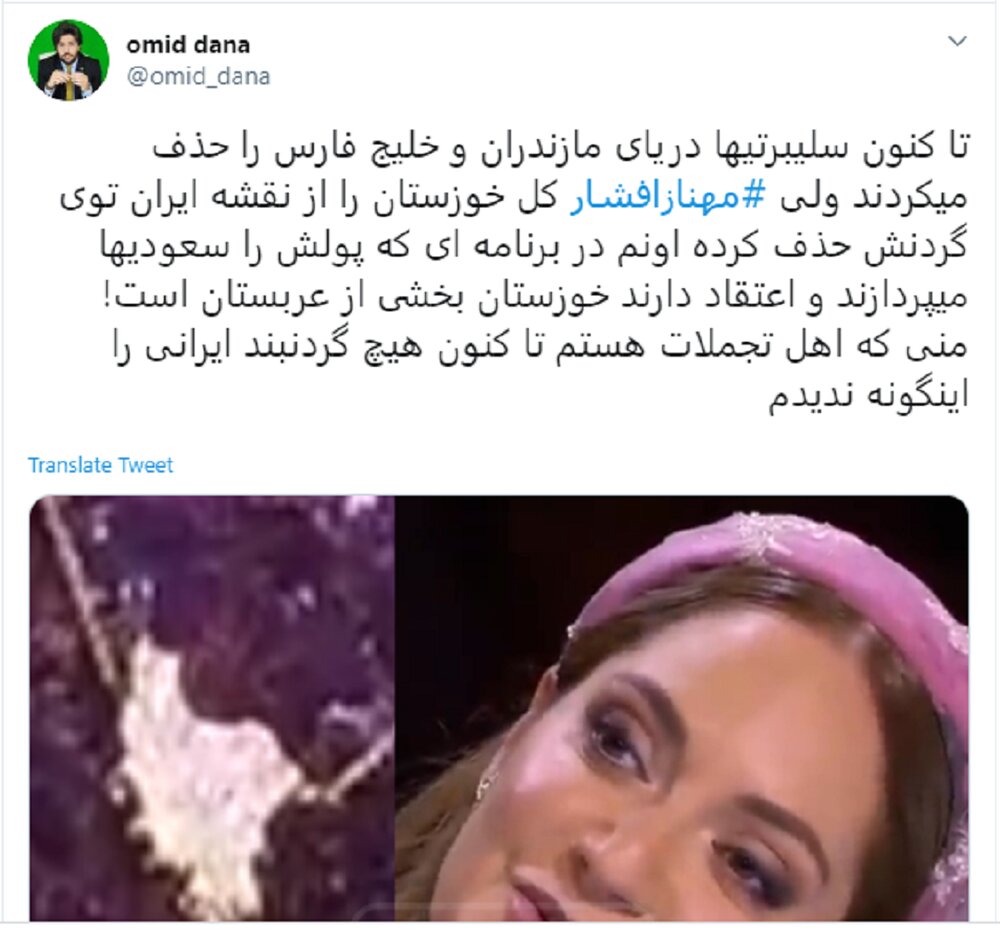Open the @omid_dana handle link
This screenshot has height=930, width=1000.
pos(198,77)
